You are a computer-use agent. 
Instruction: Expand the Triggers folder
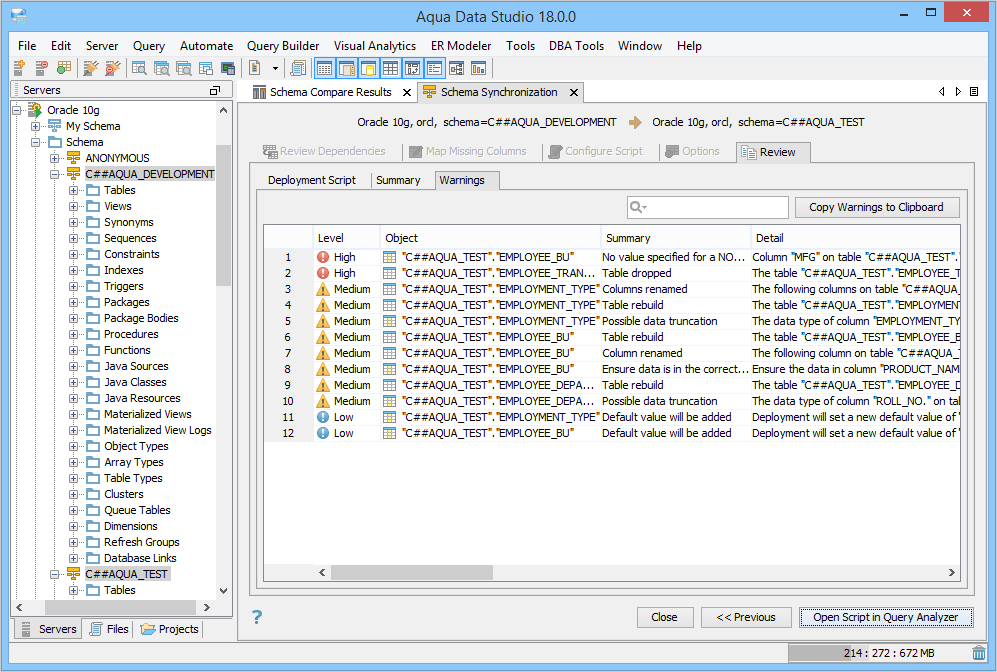[74, 286]
